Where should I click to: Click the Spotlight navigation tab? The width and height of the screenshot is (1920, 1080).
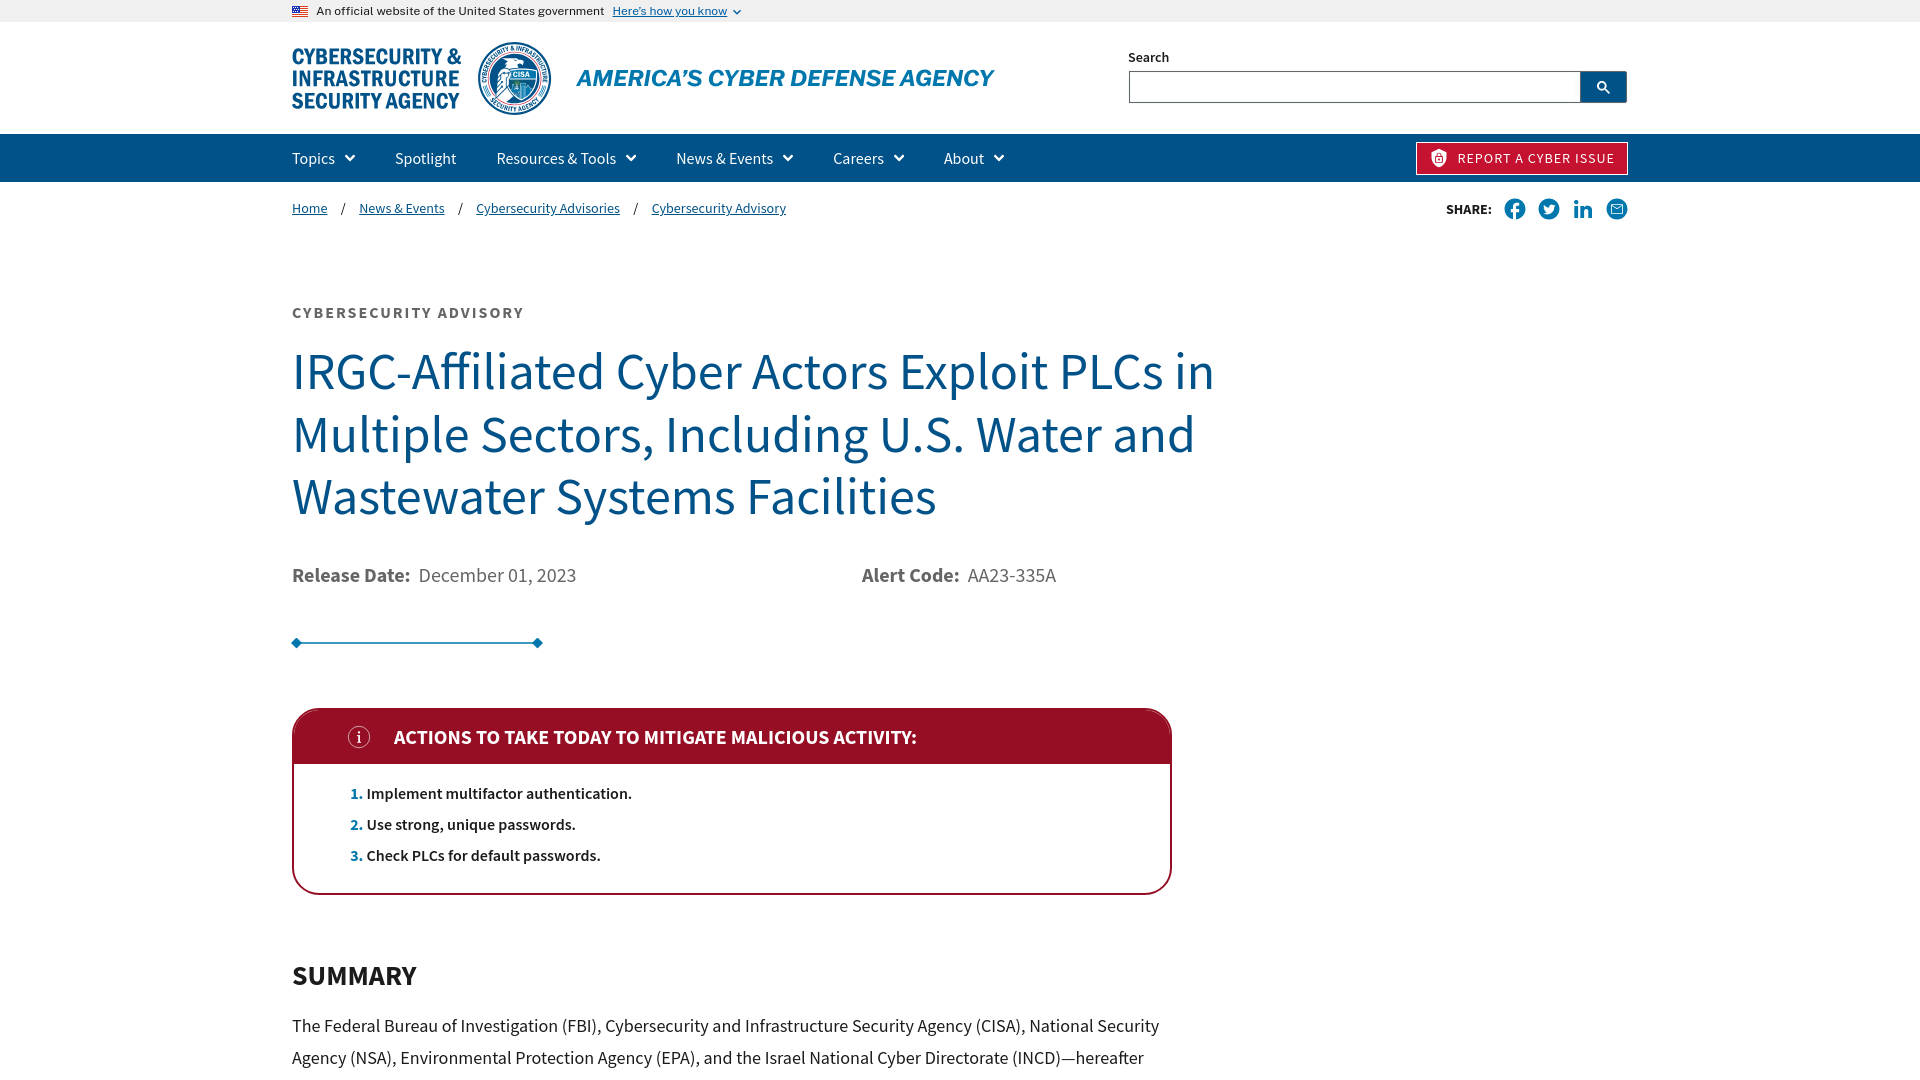click(x=425, y=157)
